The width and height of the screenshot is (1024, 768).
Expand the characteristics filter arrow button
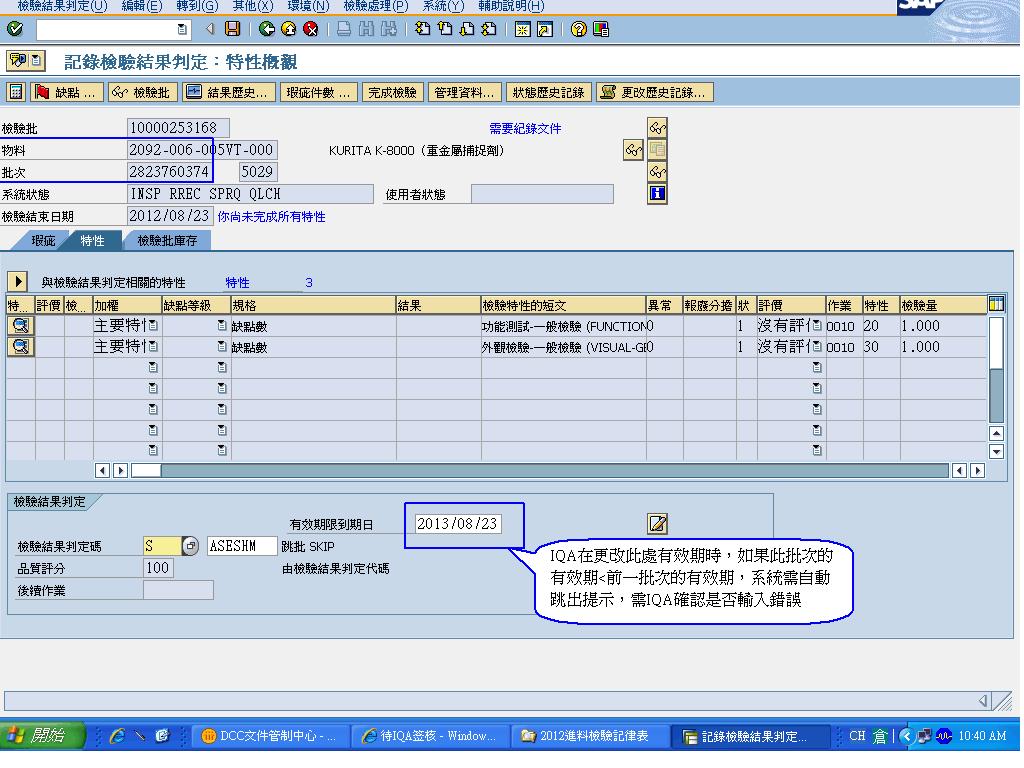coord(18,282)
